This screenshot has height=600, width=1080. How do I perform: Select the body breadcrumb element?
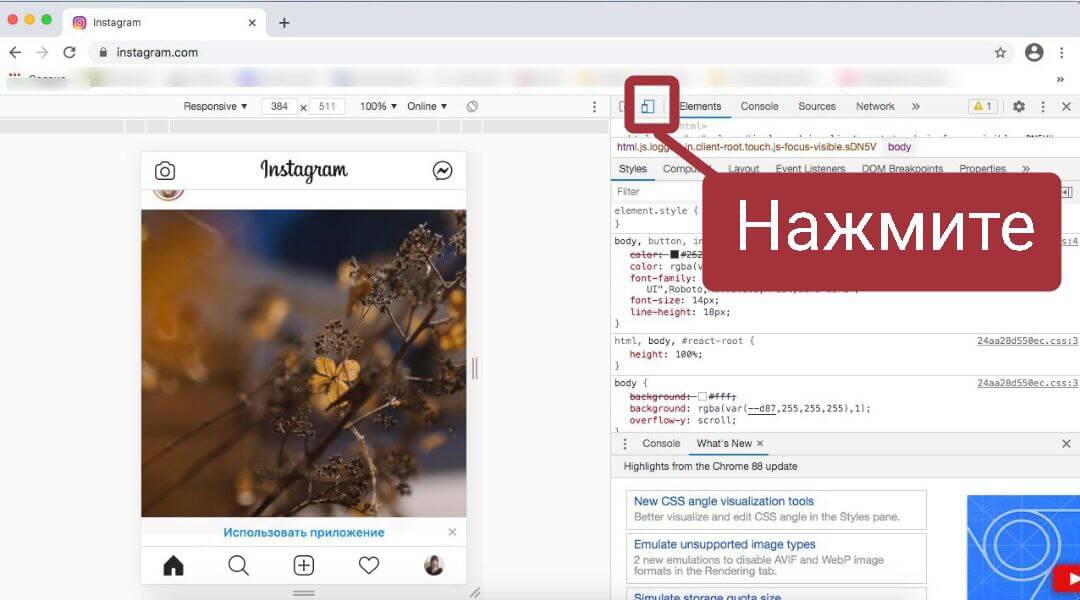tap(900, 147)
